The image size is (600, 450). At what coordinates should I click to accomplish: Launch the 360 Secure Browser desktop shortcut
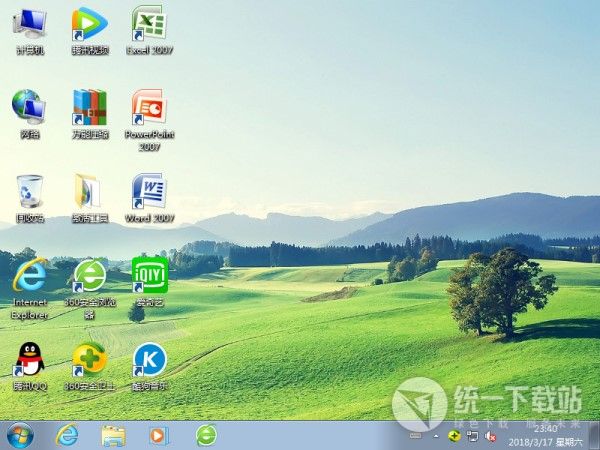coord(90,289)
